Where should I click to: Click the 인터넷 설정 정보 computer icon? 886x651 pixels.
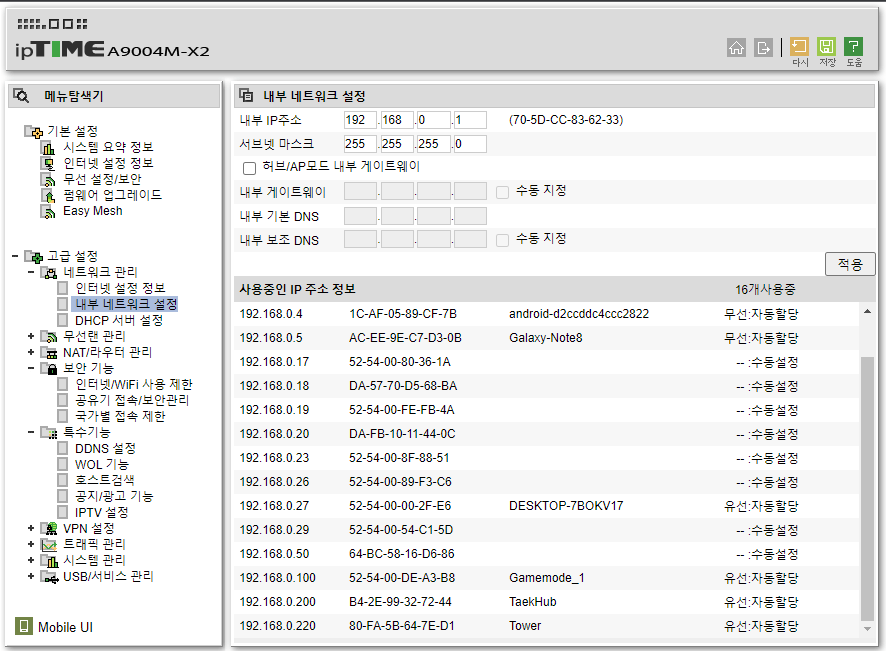pyautogui.click(x=49, y=164)
